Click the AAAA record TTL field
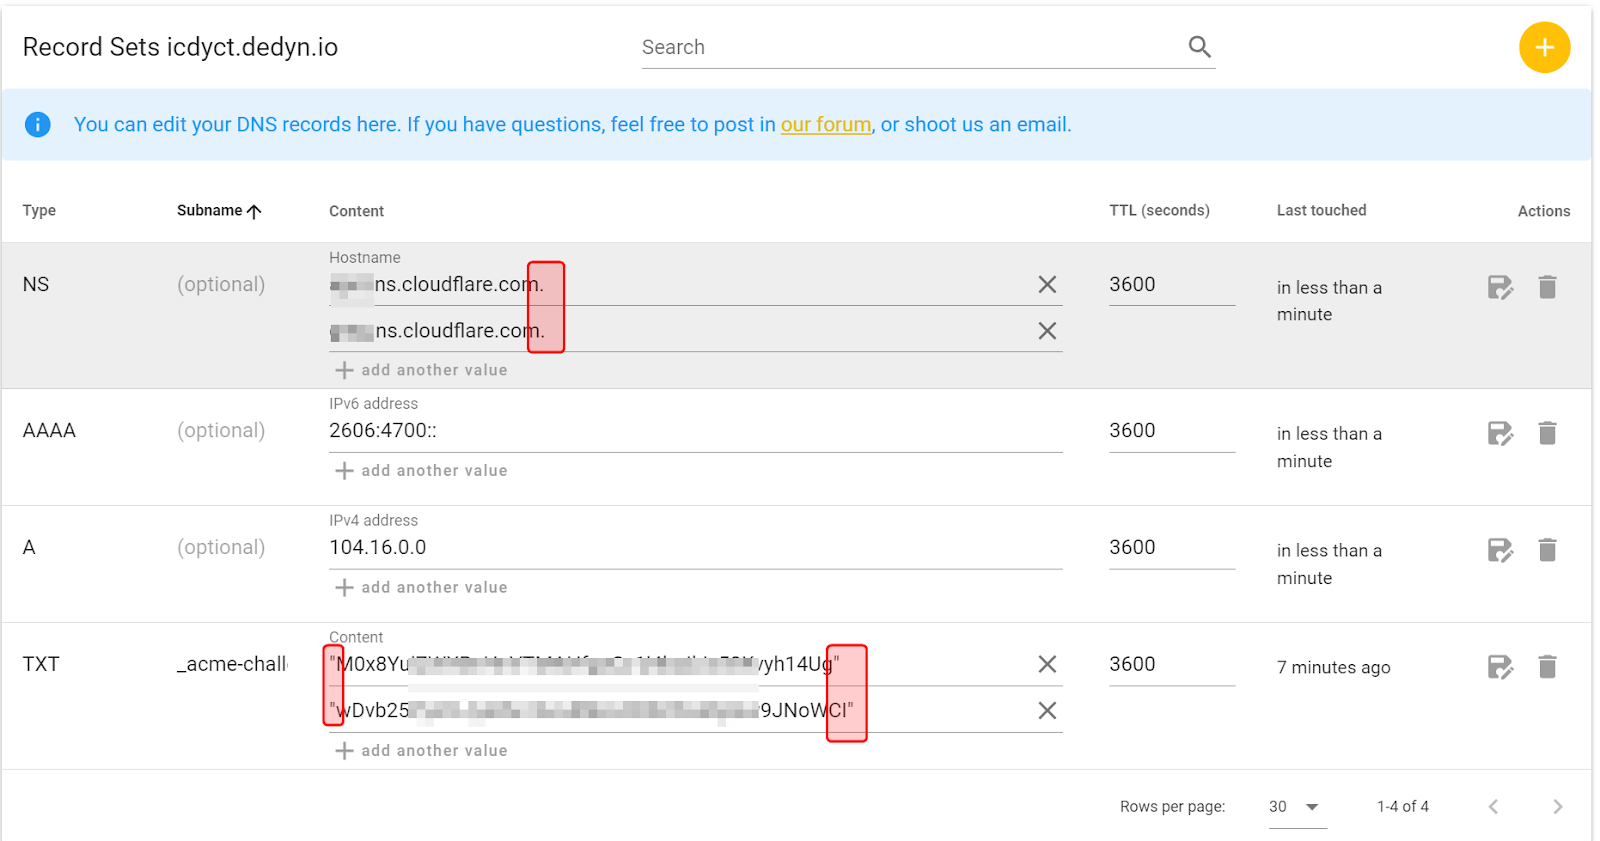The height and width of the screenshot is (841, 1600). (1170, 431)
